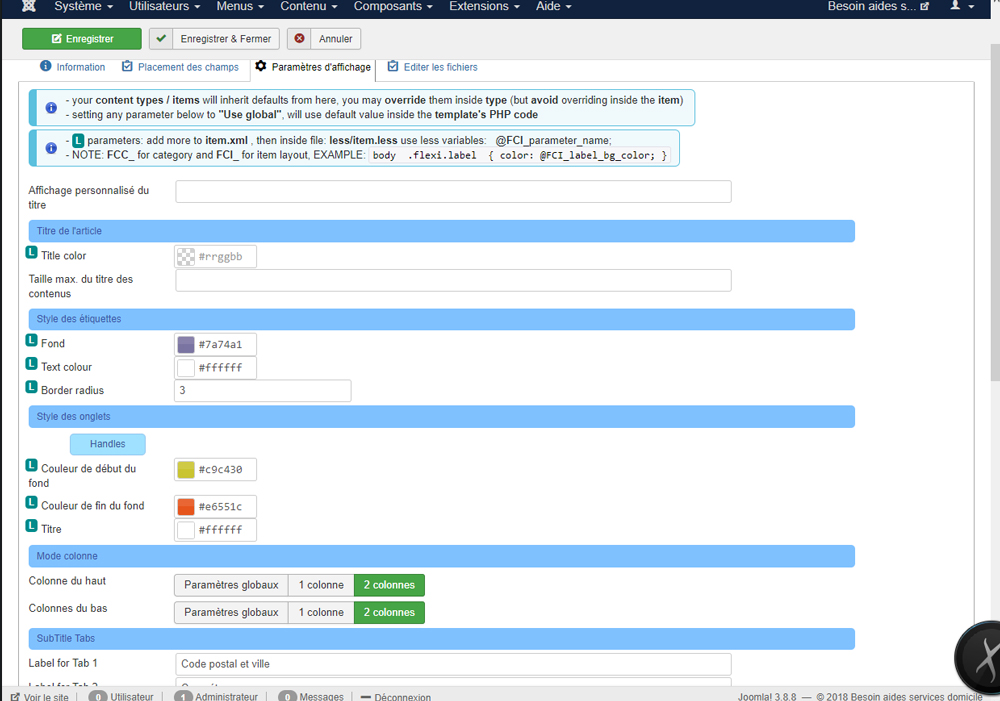Click the 'Titre de l'article' section header
The width and height of the screenshot is (1000, 701).
click(441, 231)
